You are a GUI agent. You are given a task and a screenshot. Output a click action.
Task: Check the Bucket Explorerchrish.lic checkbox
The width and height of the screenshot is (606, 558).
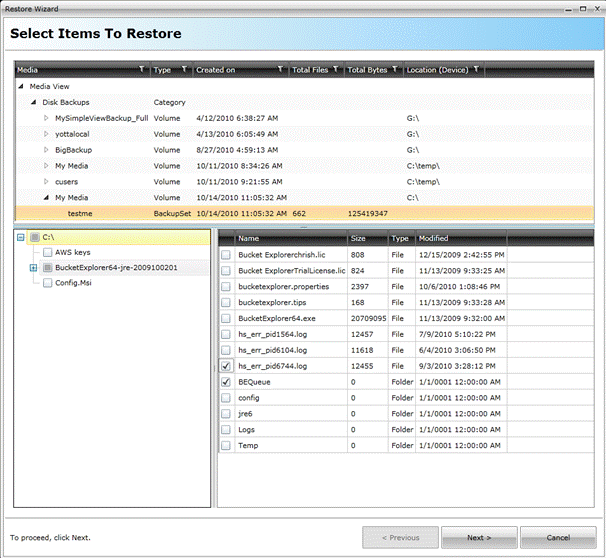(x=226, y=255)
